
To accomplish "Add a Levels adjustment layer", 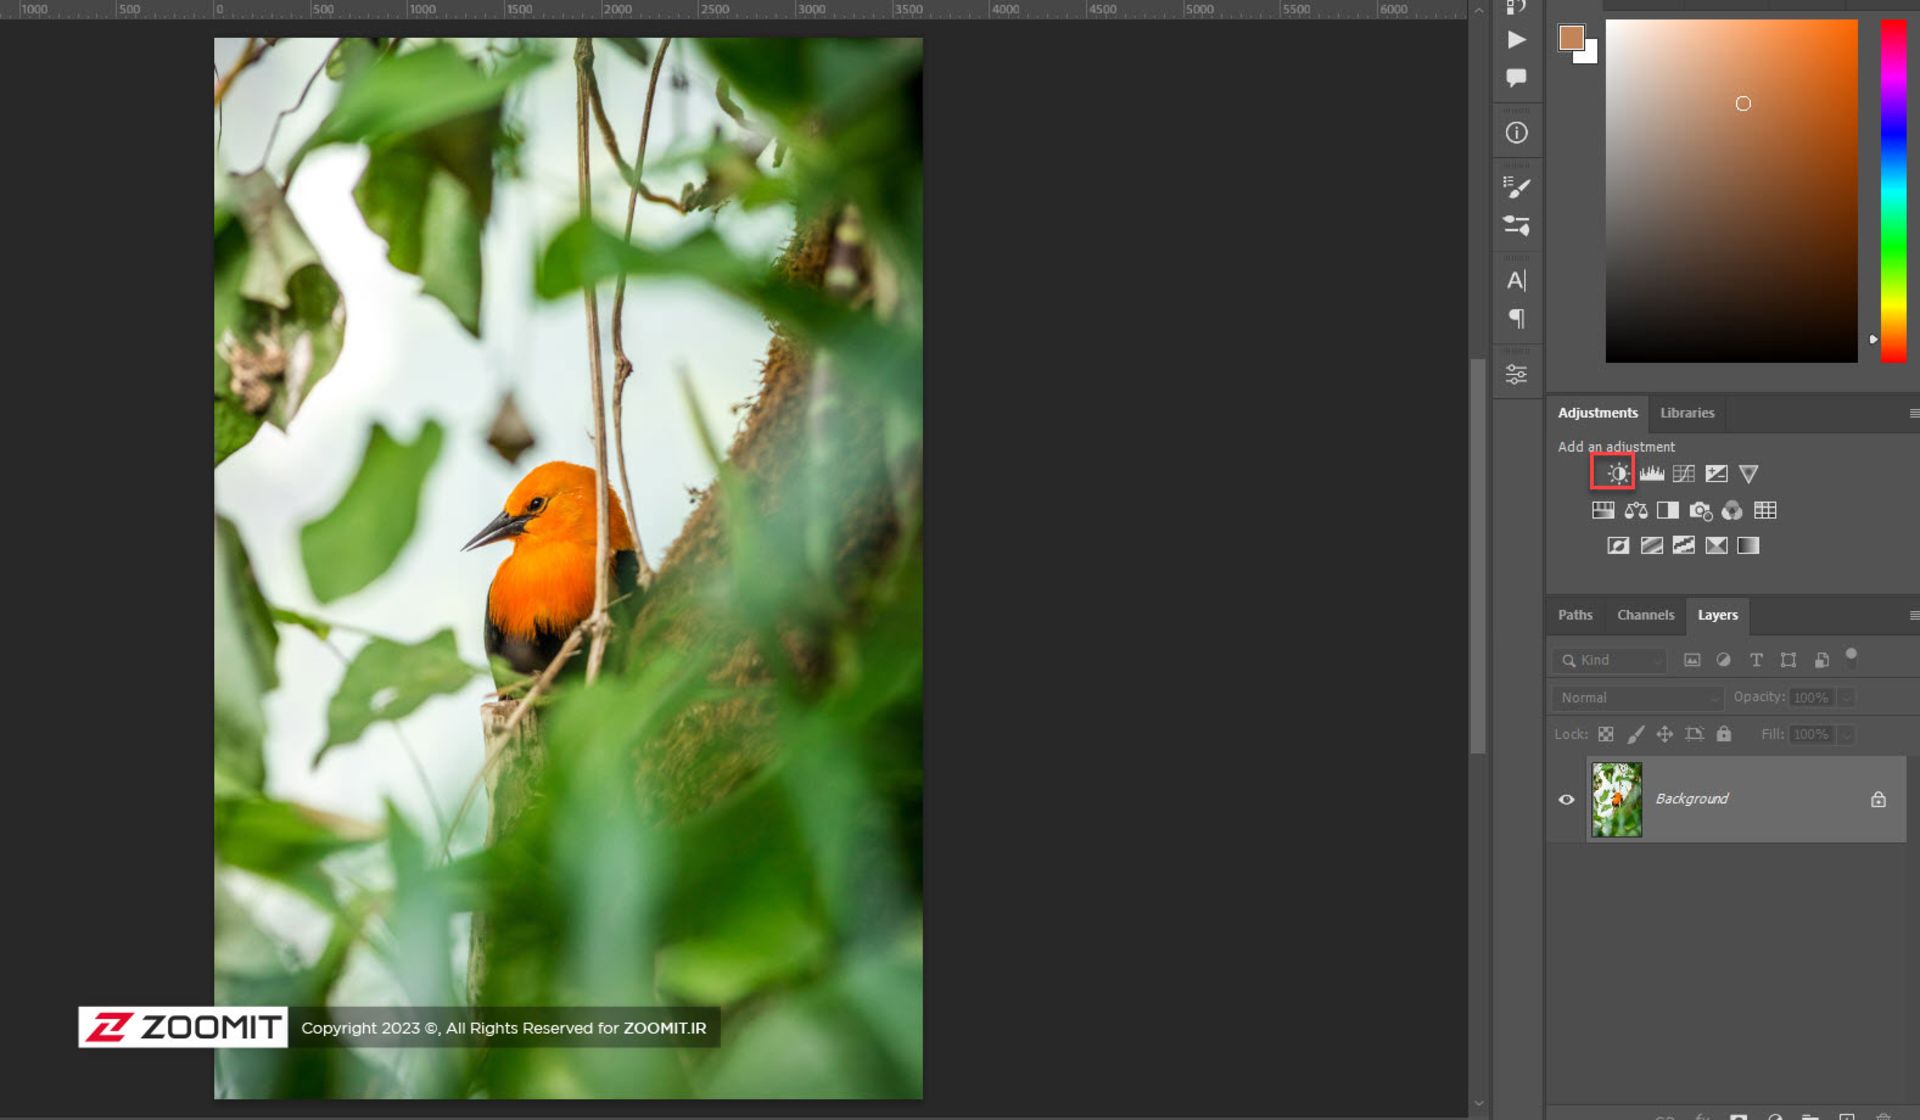I will [x=1651, y=473].
